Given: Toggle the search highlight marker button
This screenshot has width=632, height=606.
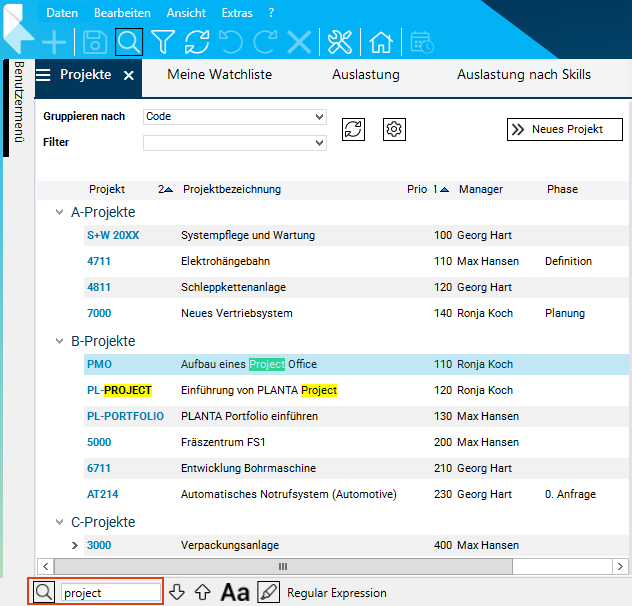Looking at the screenshot, I should tap(268, 592).
